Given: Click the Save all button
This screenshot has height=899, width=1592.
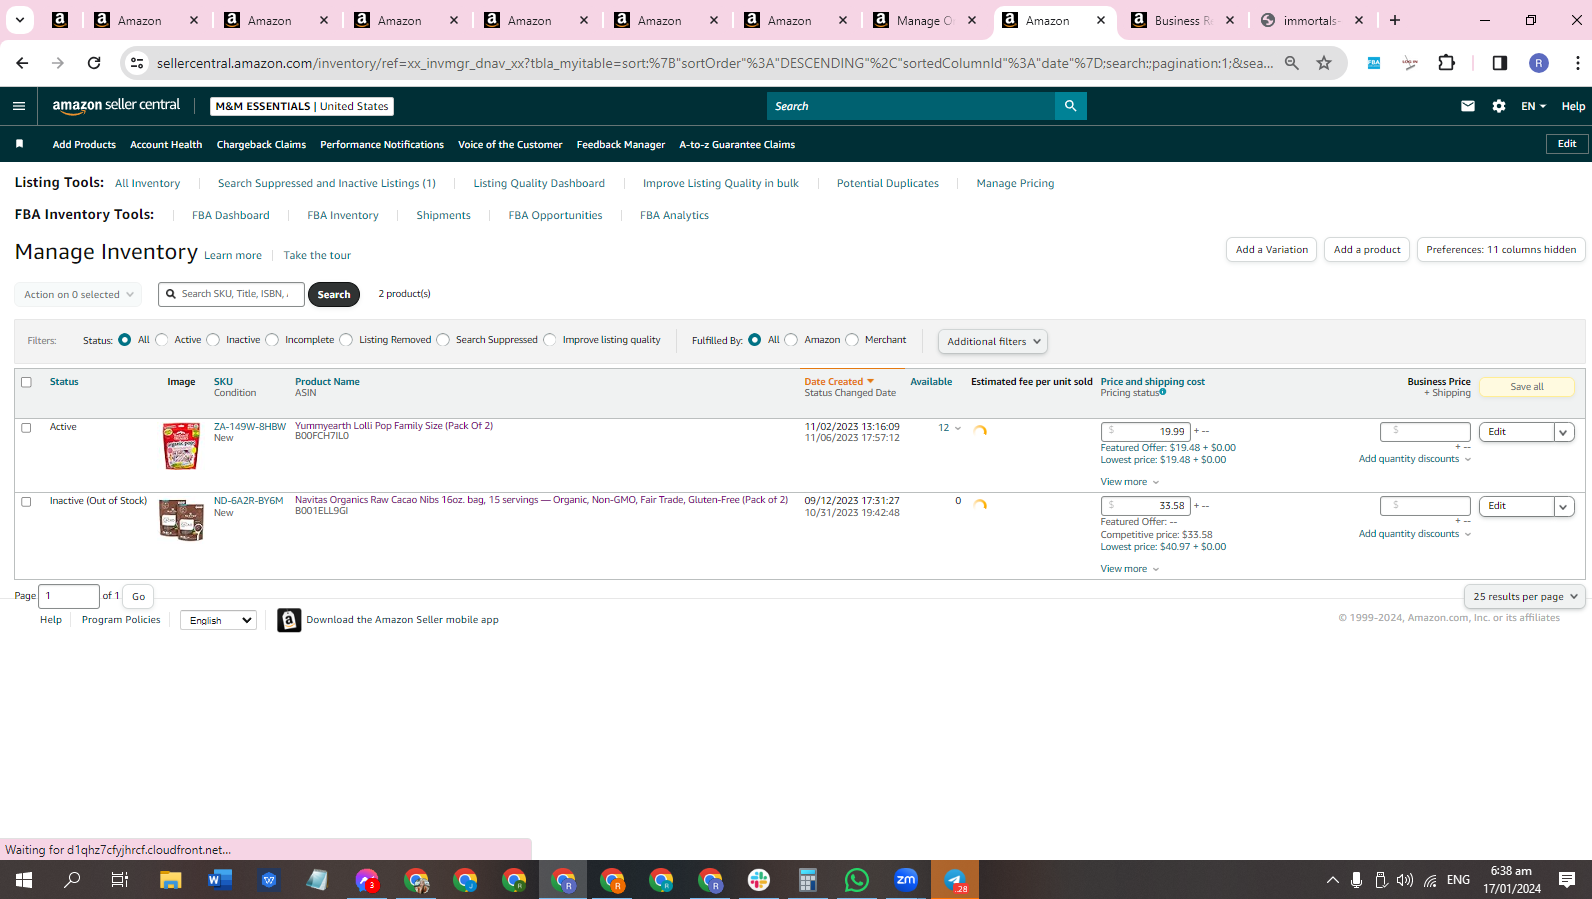Looking at the screenshot, I should [x=1527, y=387].
